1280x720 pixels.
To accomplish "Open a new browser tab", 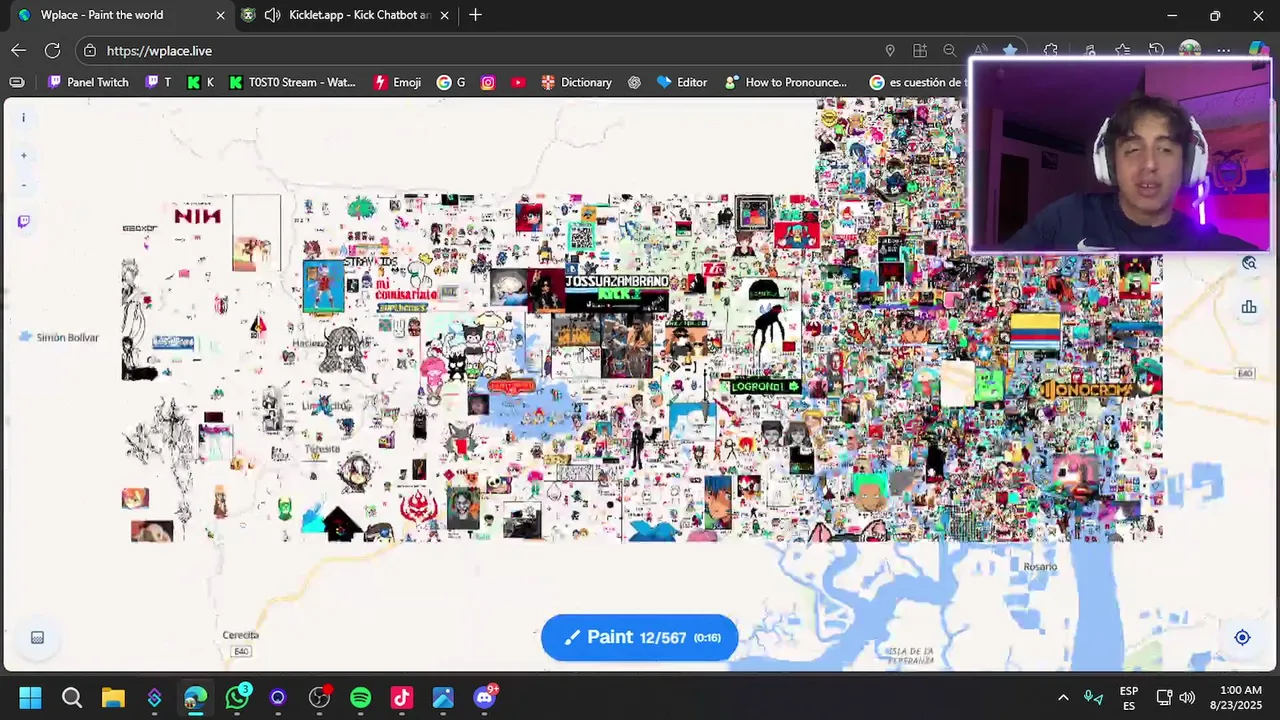I will (475, 15).
